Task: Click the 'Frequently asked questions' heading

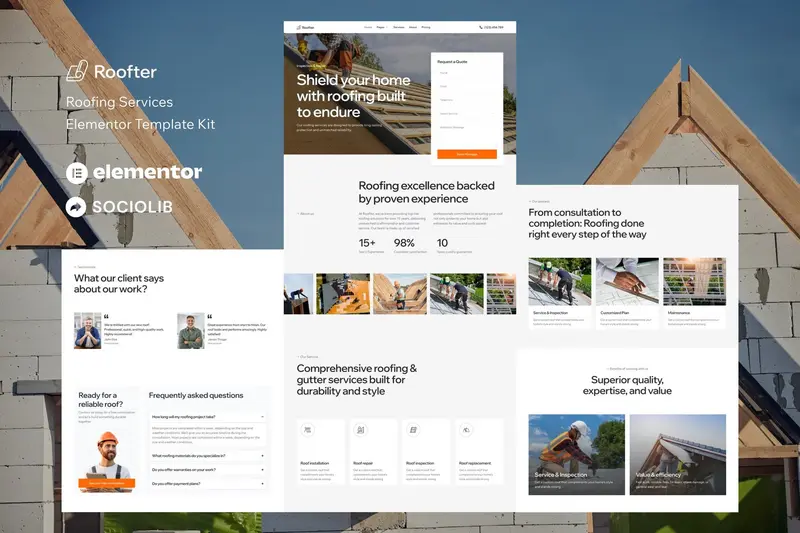Action: point(196,395)
